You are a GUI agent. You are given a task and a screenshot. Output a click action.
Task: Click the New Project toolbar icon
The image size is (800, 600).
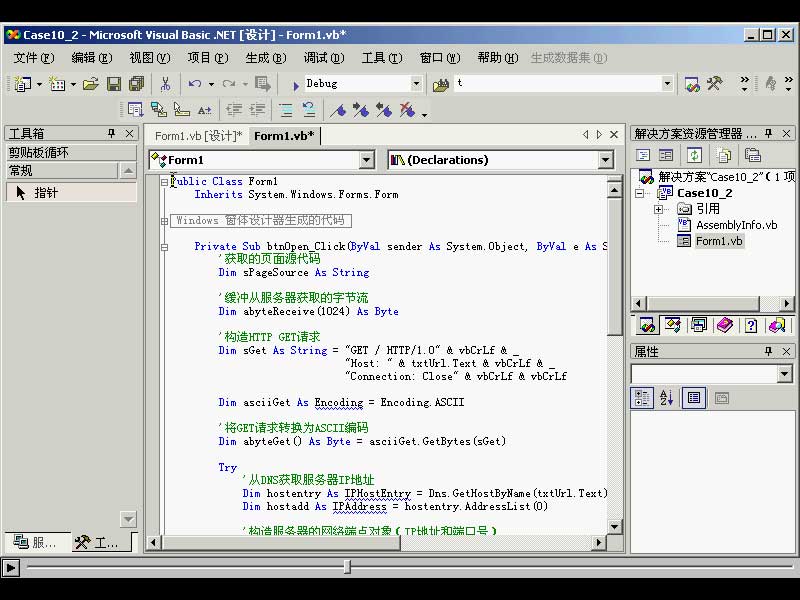[22, 84]
